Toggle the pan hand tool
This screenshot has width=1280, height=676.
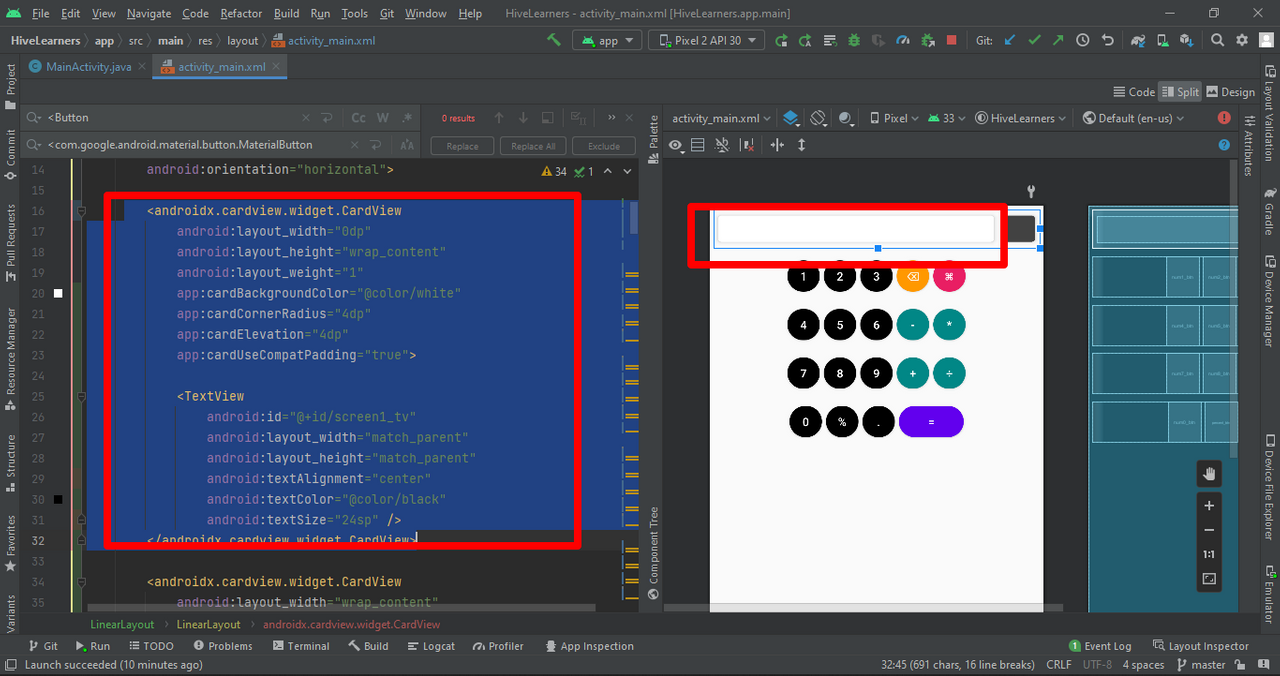[x=1209, y=473]
